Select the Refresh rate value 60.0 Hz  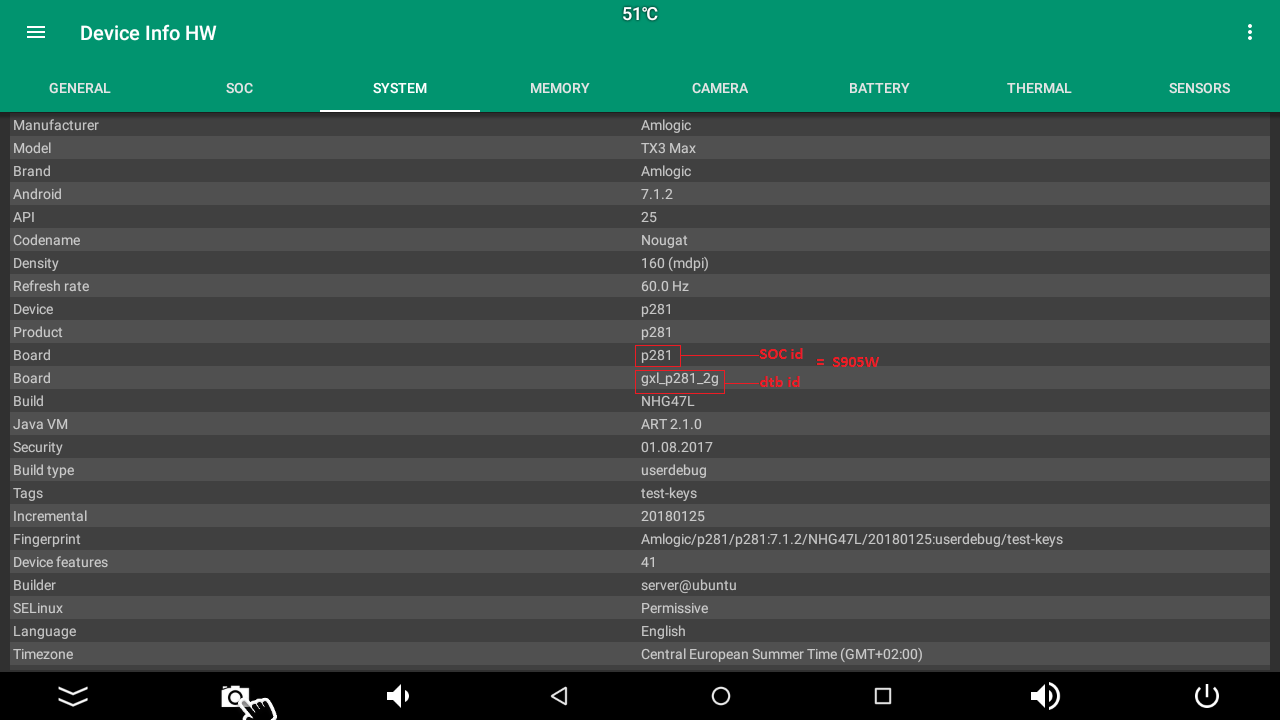point(665,286)
